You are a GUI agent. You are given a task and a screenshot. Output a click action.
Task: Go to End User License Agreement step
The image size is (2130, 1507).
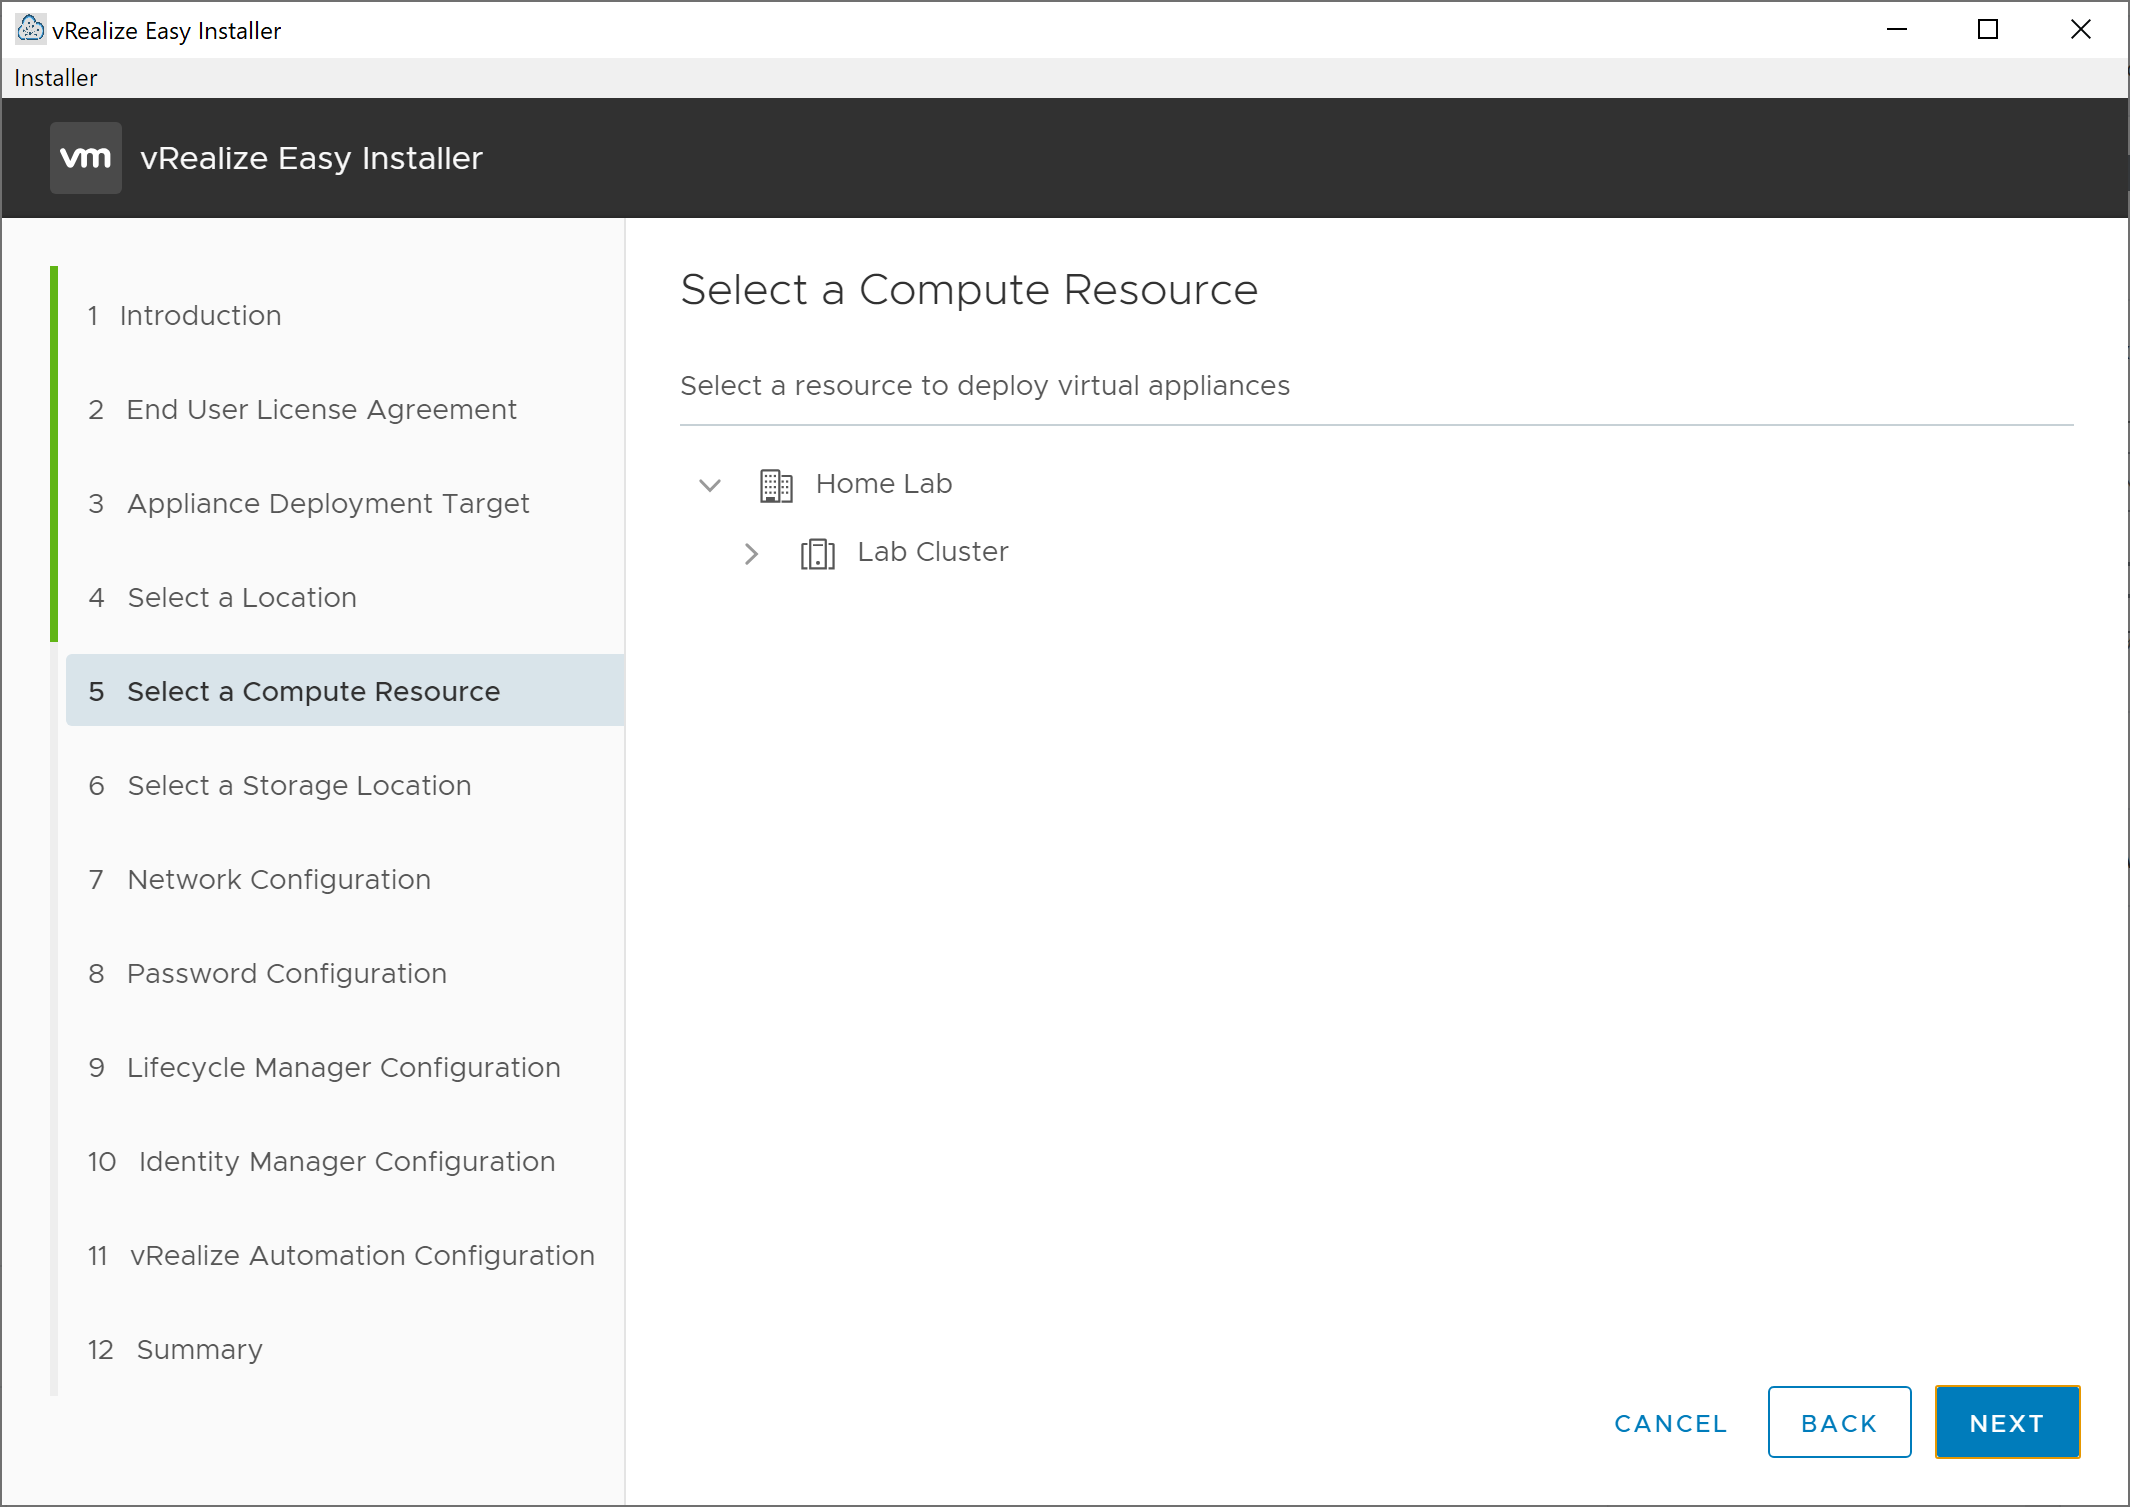click(320, 410)
